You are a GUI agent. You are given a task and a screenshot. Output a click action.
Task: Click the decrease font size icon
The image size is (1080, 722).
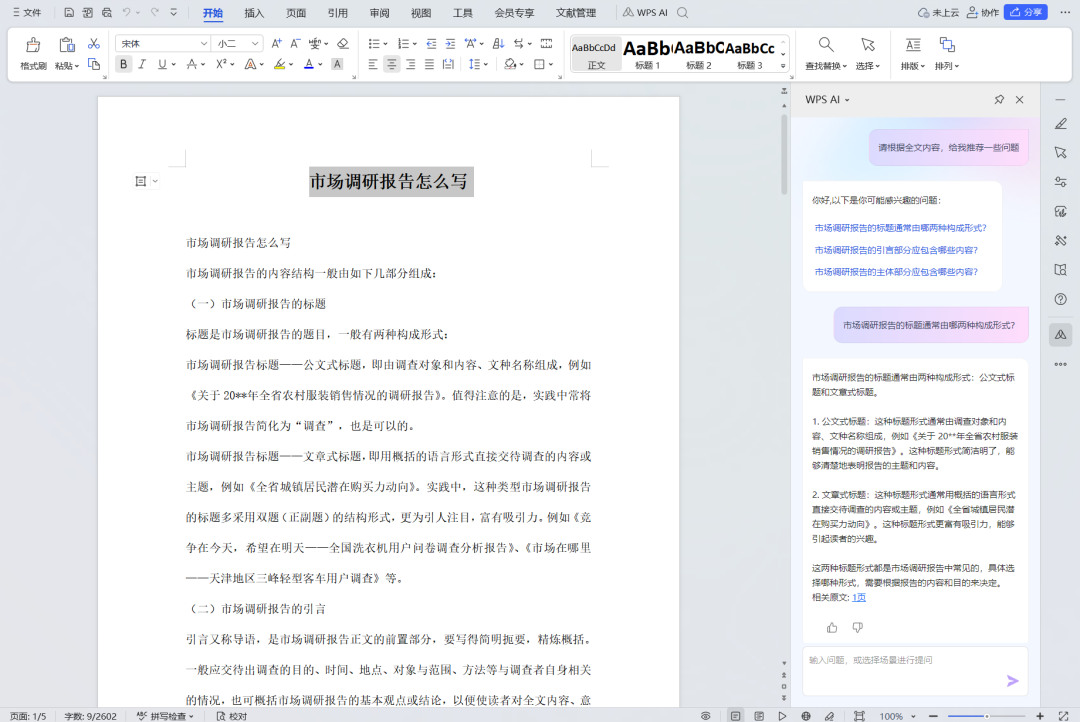[x=295, y=43]
